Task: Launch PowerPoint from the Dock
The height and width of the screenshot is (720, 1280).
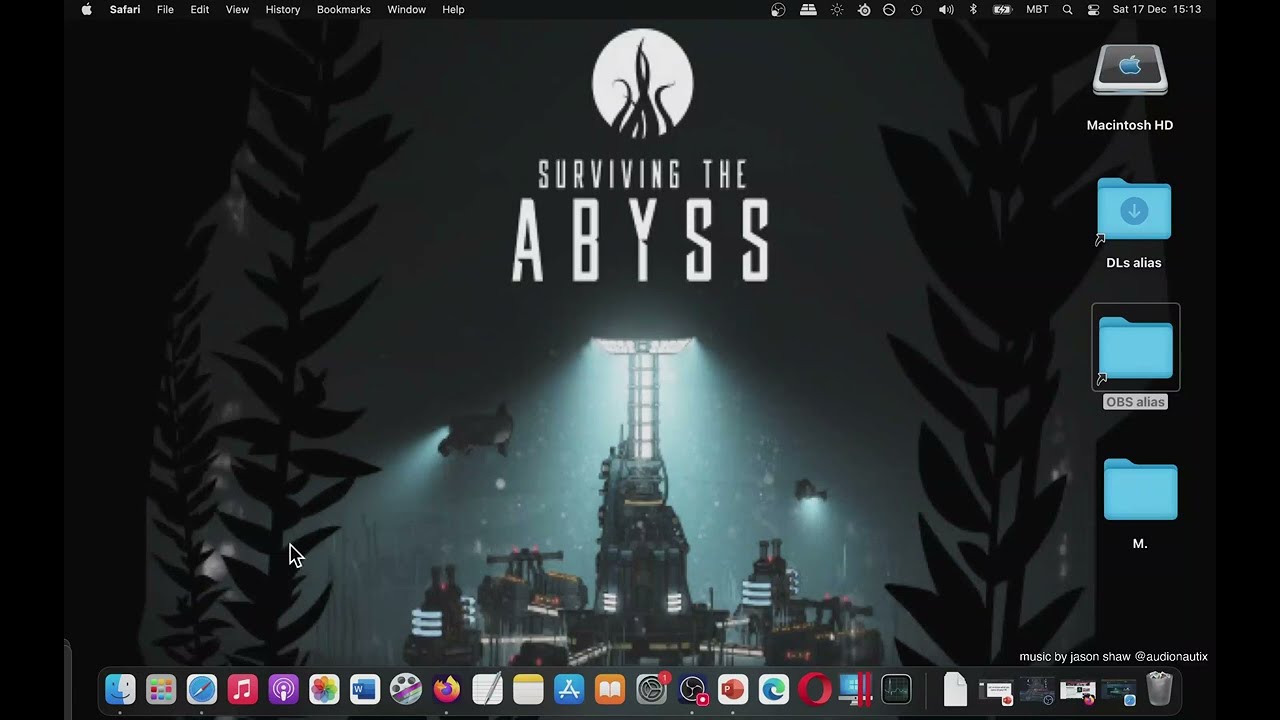Action: tap(733, 689)
